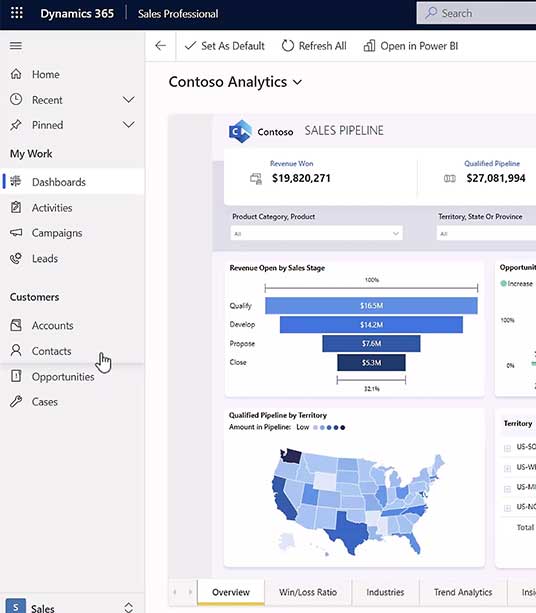This screenshot has width=536, height=613.
Task: Expand the US-W territory row
Action: pos(507,468)
